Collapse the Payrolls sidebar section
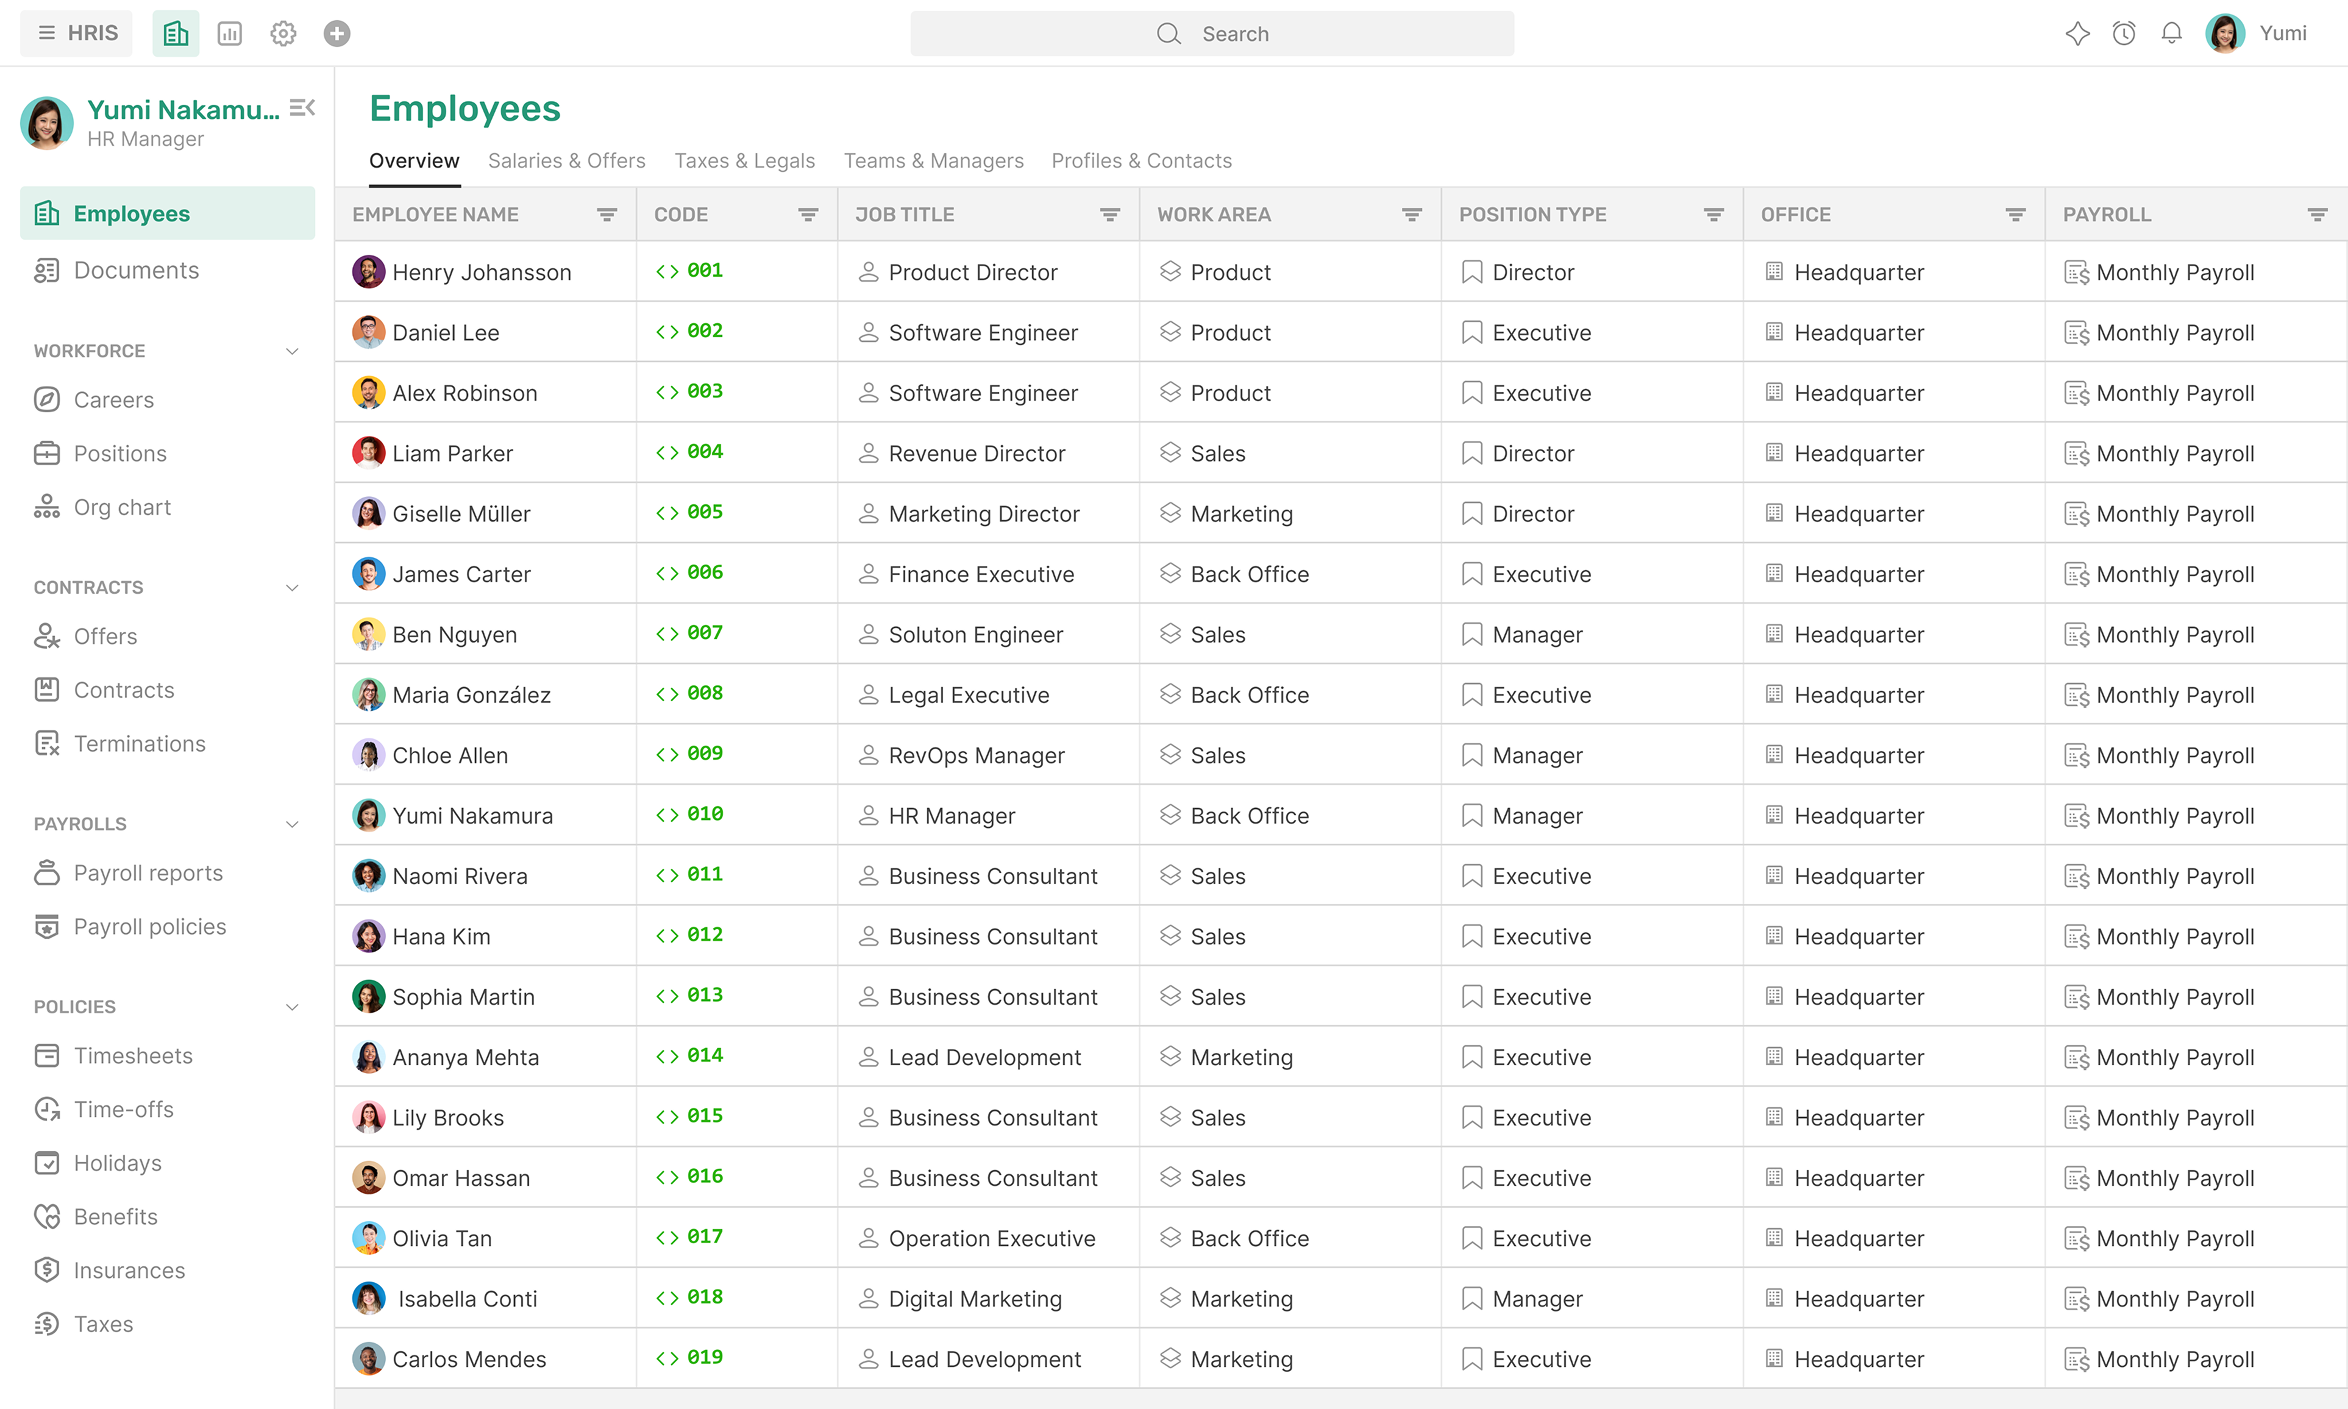The width and height of the screenshot is (2348, 1409). (x=292, y=824)
